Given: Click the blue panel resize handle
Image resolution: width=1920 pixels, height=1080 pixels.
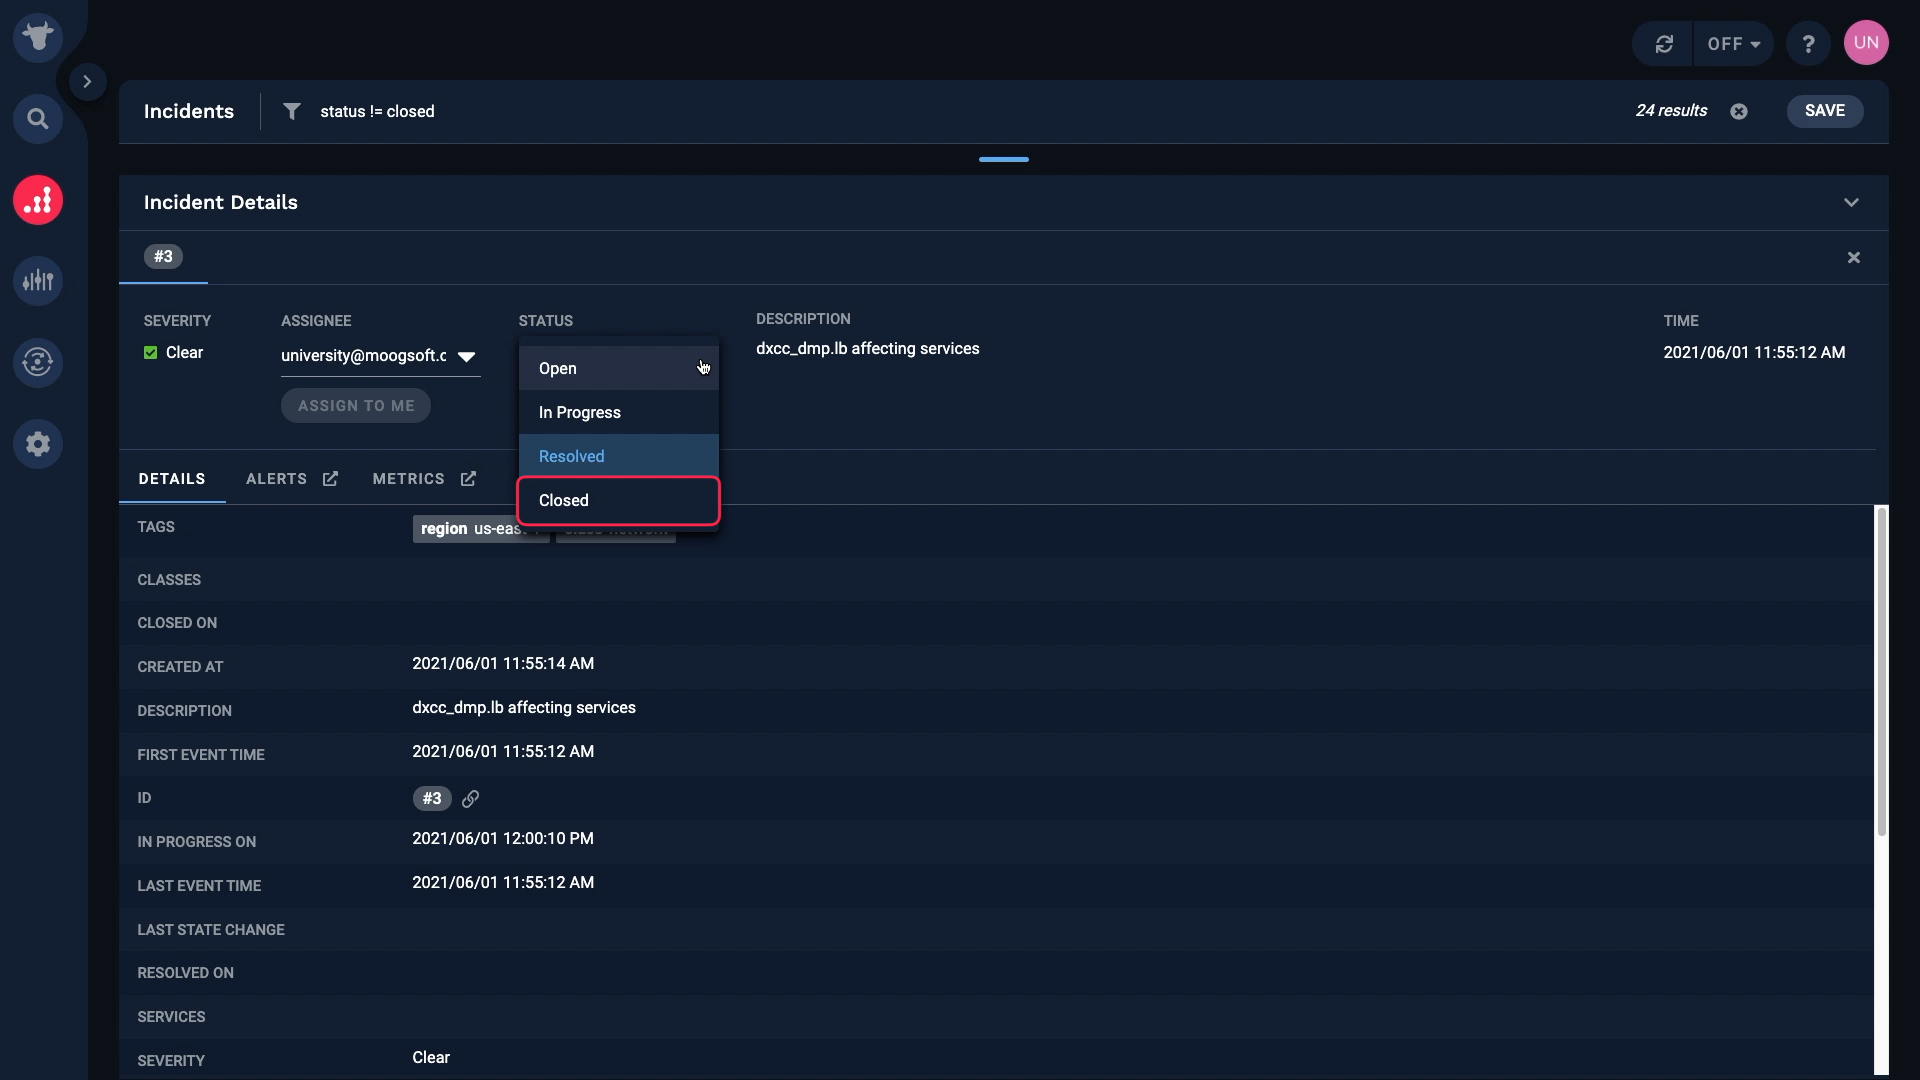Looking at the screenshot, I should (x=1003, y=159).
